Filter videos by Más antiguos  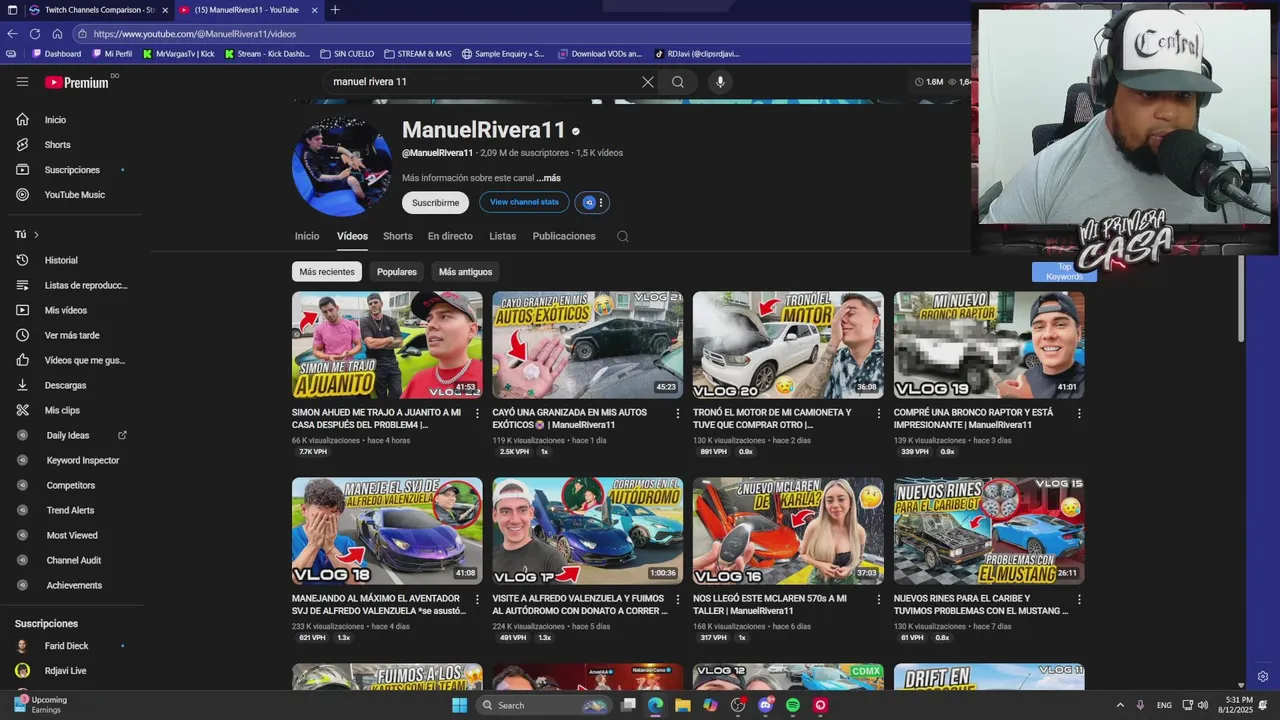[x=465, y=272]
